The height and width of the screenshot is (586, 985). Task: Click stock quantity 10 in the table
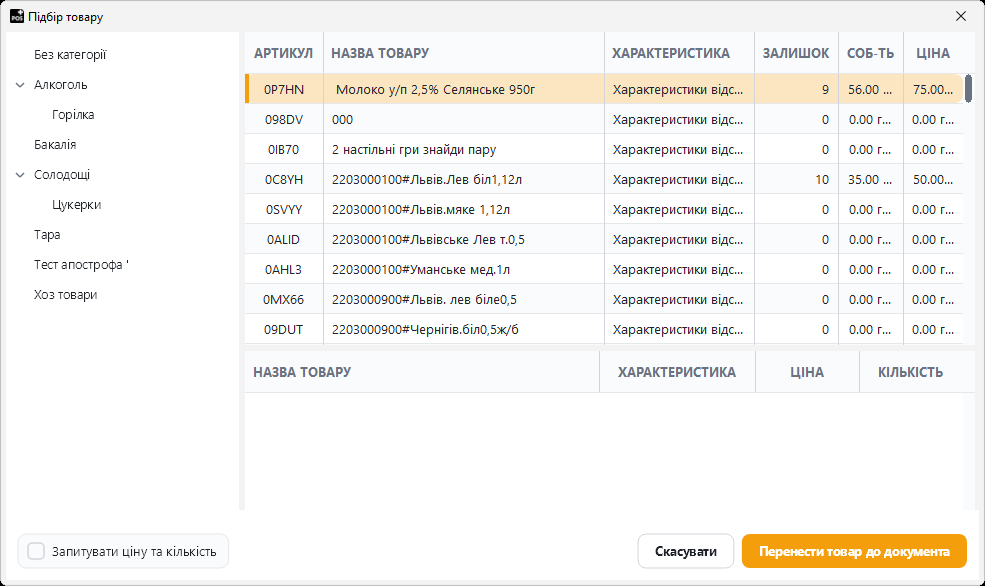click(x=822, y=180)
